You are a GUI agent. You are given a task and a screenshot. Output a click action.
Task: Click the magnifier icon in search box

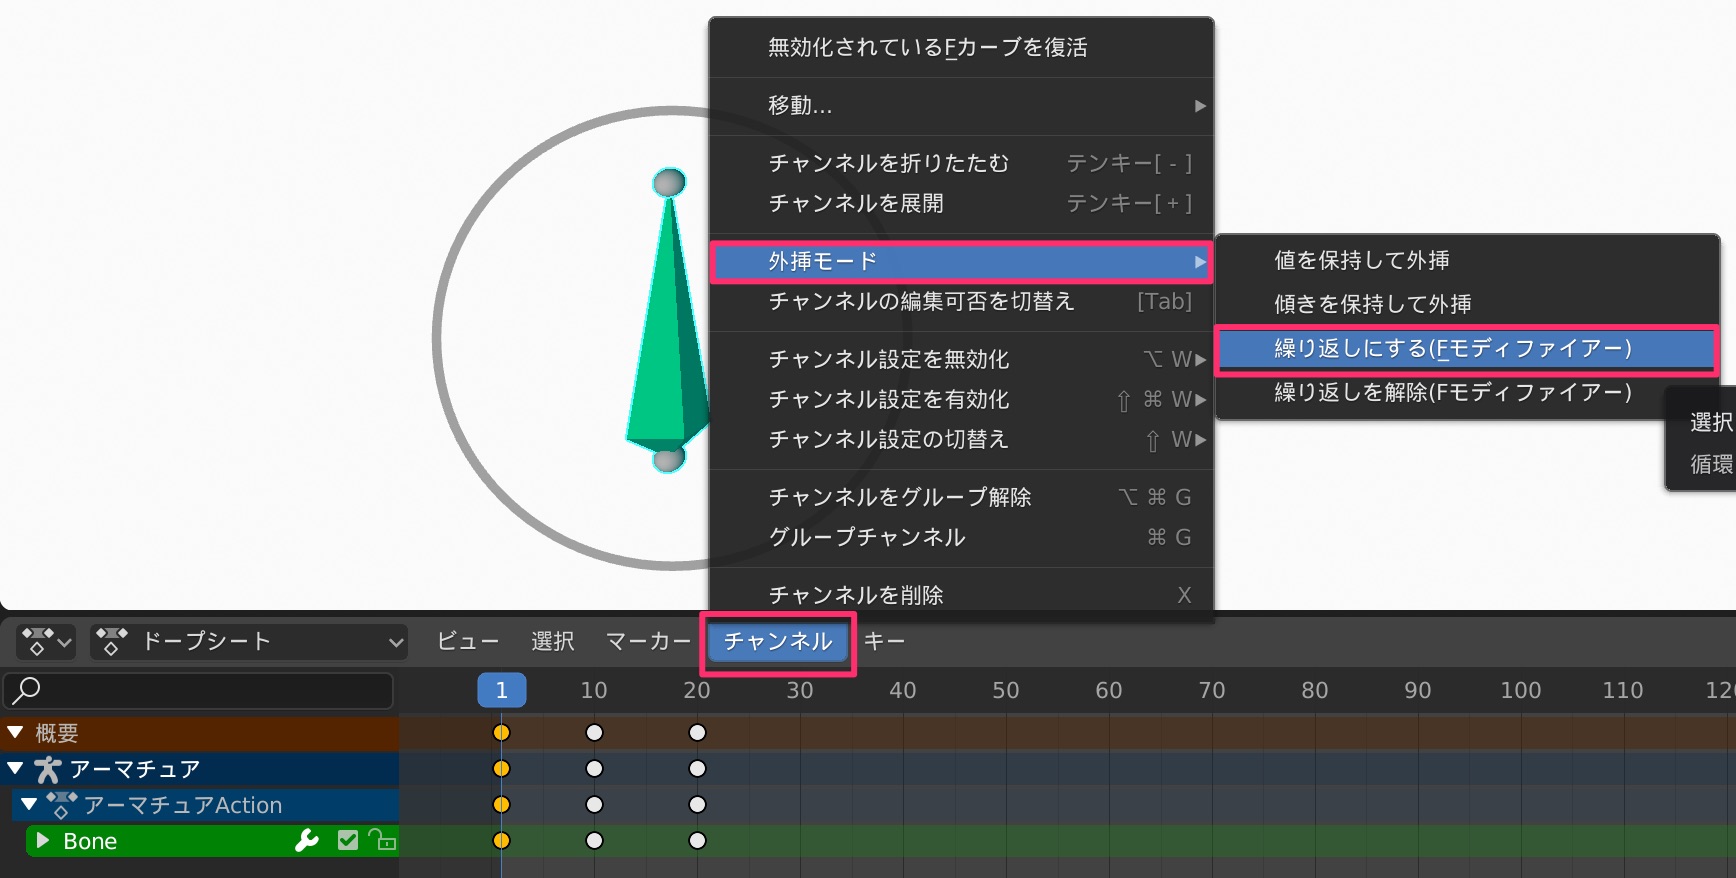(x=26, y=690)
